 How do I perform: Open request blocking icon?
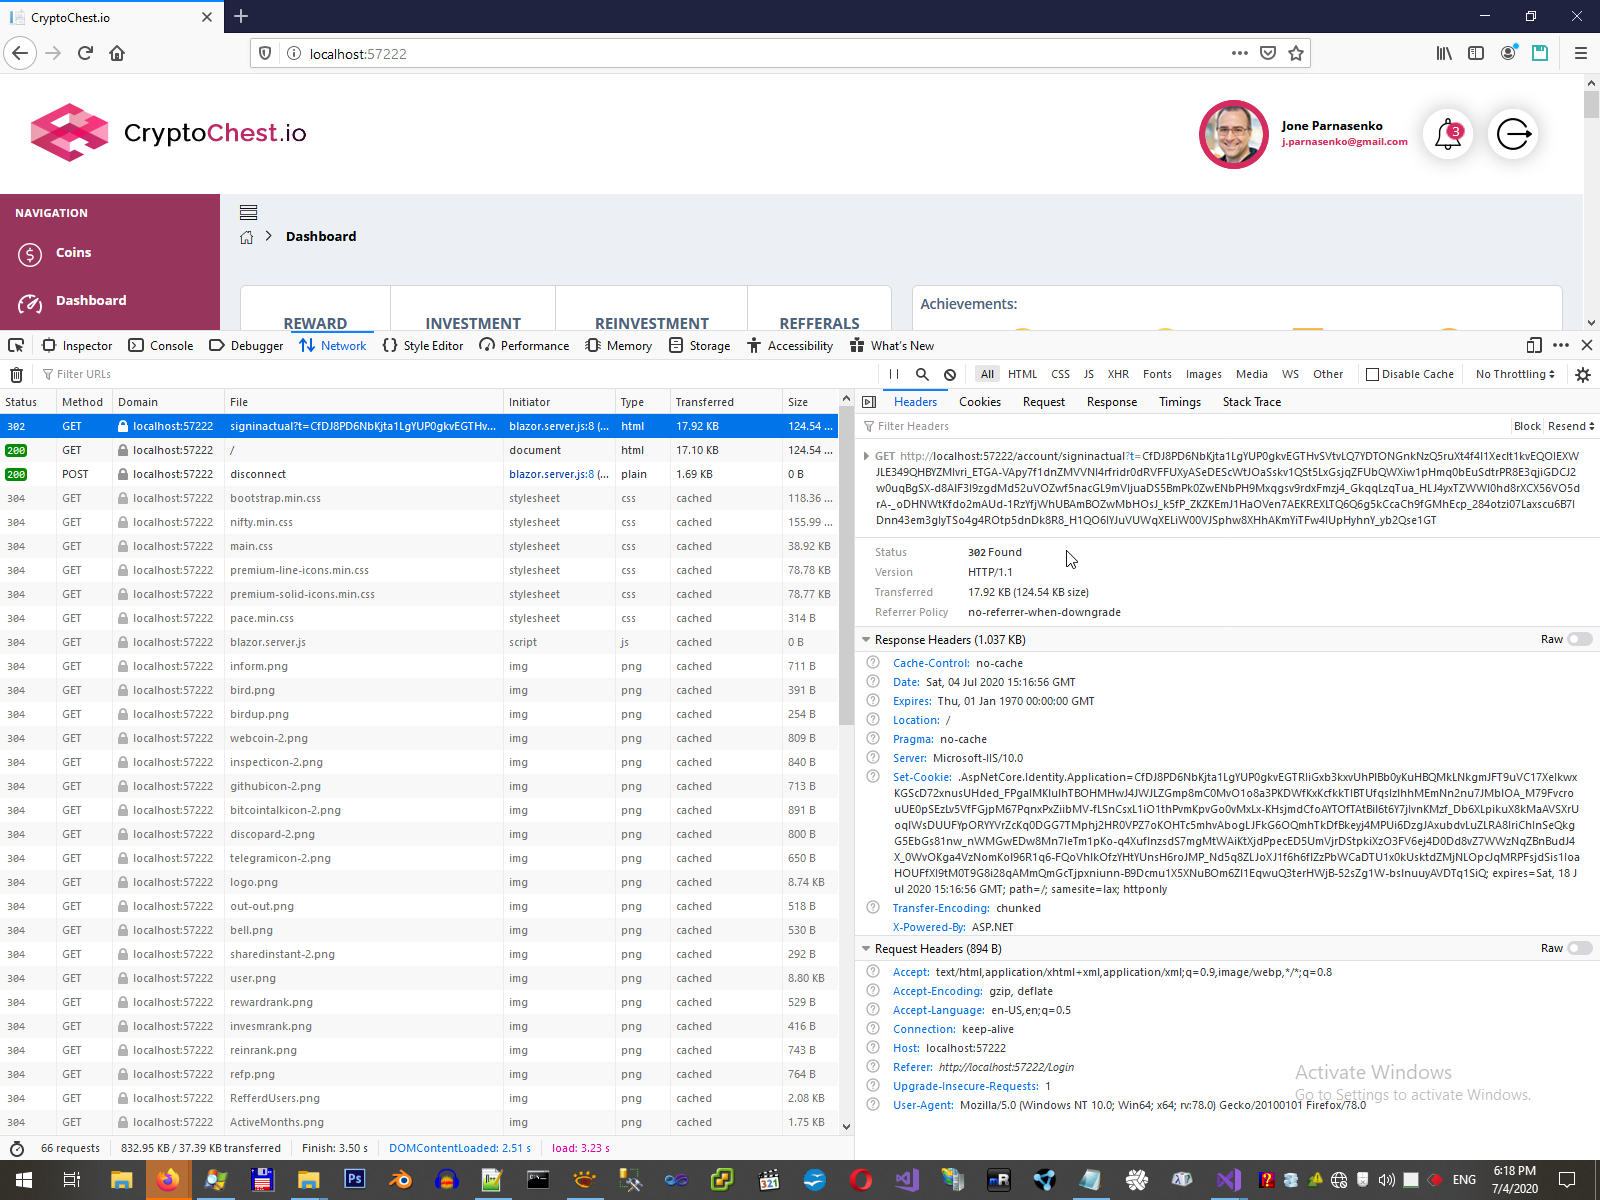click(950, 374)
